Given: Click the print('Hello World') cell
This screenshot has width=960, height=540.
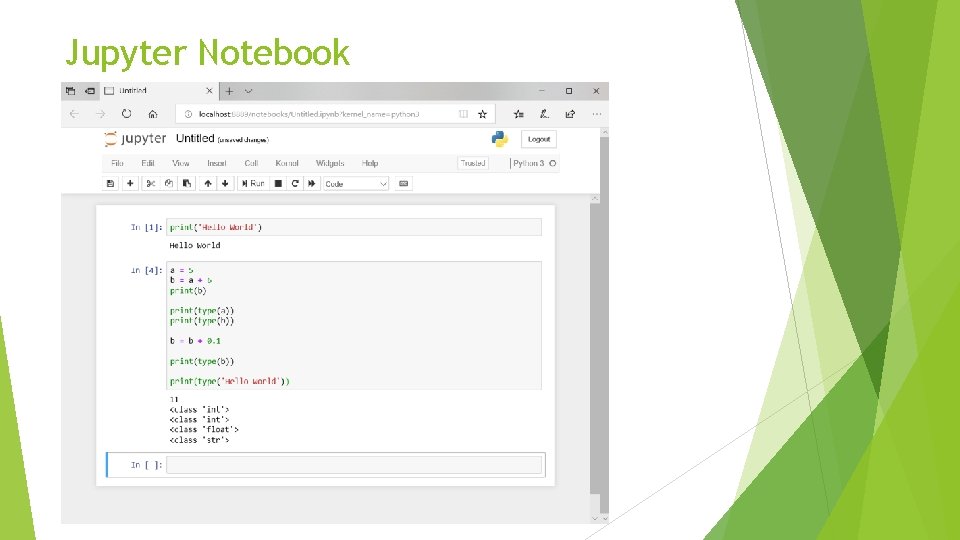Looking at the screenshot, I should 354,227.
